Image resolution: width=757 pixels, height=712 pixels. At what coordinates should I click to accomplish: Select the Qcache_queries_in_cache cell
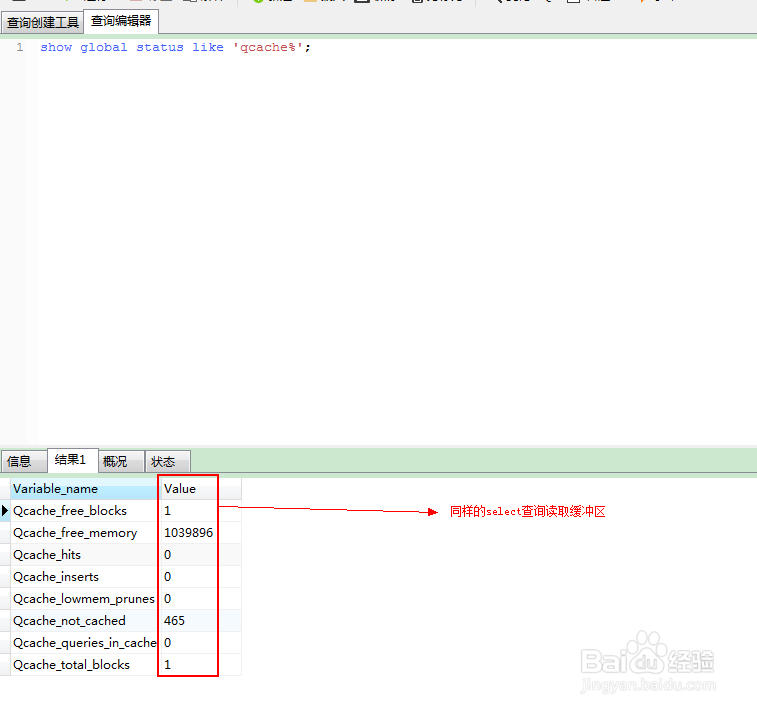pos(85,643)
